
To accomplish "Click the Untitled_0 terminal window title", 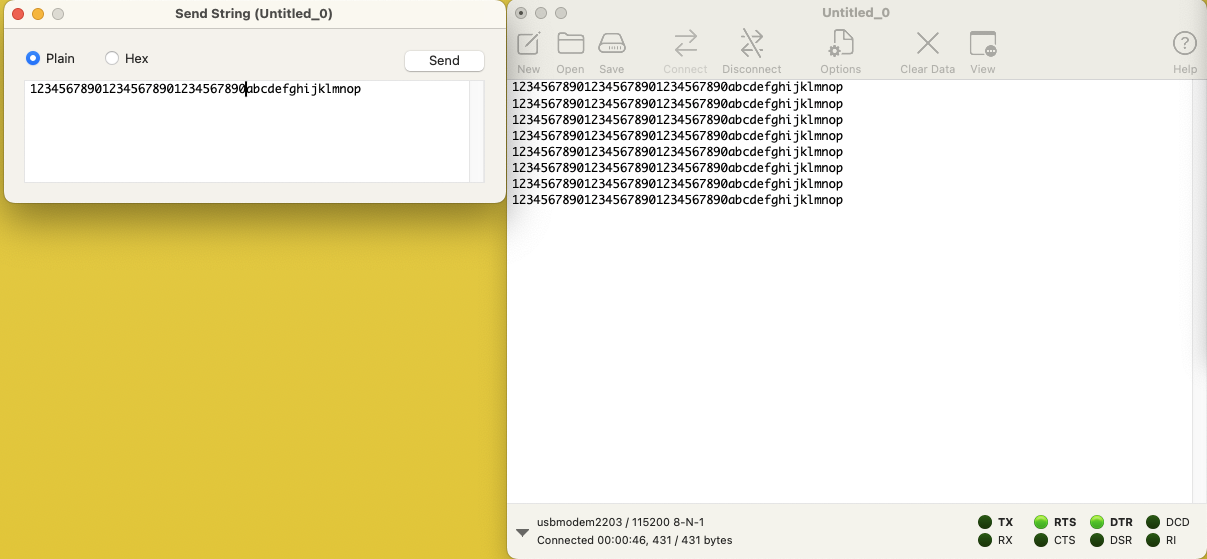I will click(x=855, y=13).
